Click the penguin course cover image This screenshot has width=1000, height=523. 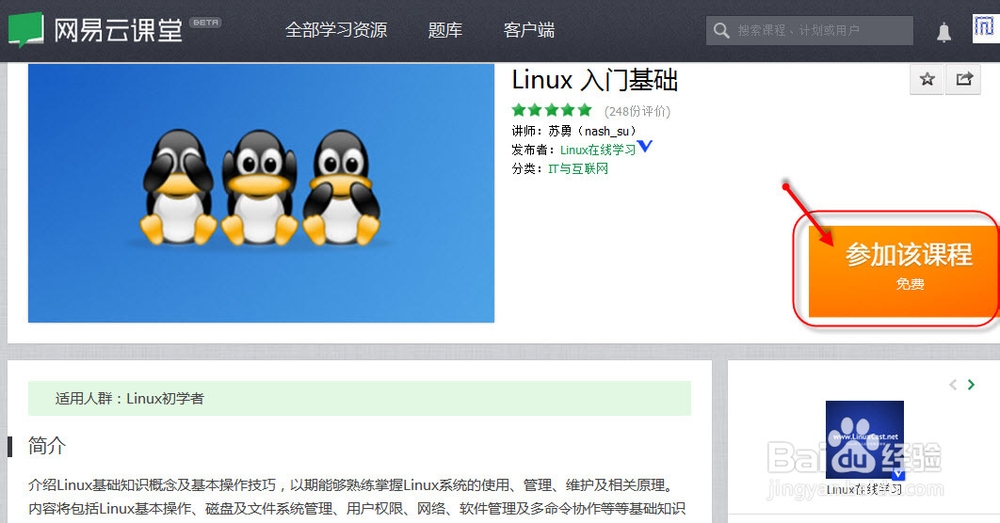coord(261,193)
